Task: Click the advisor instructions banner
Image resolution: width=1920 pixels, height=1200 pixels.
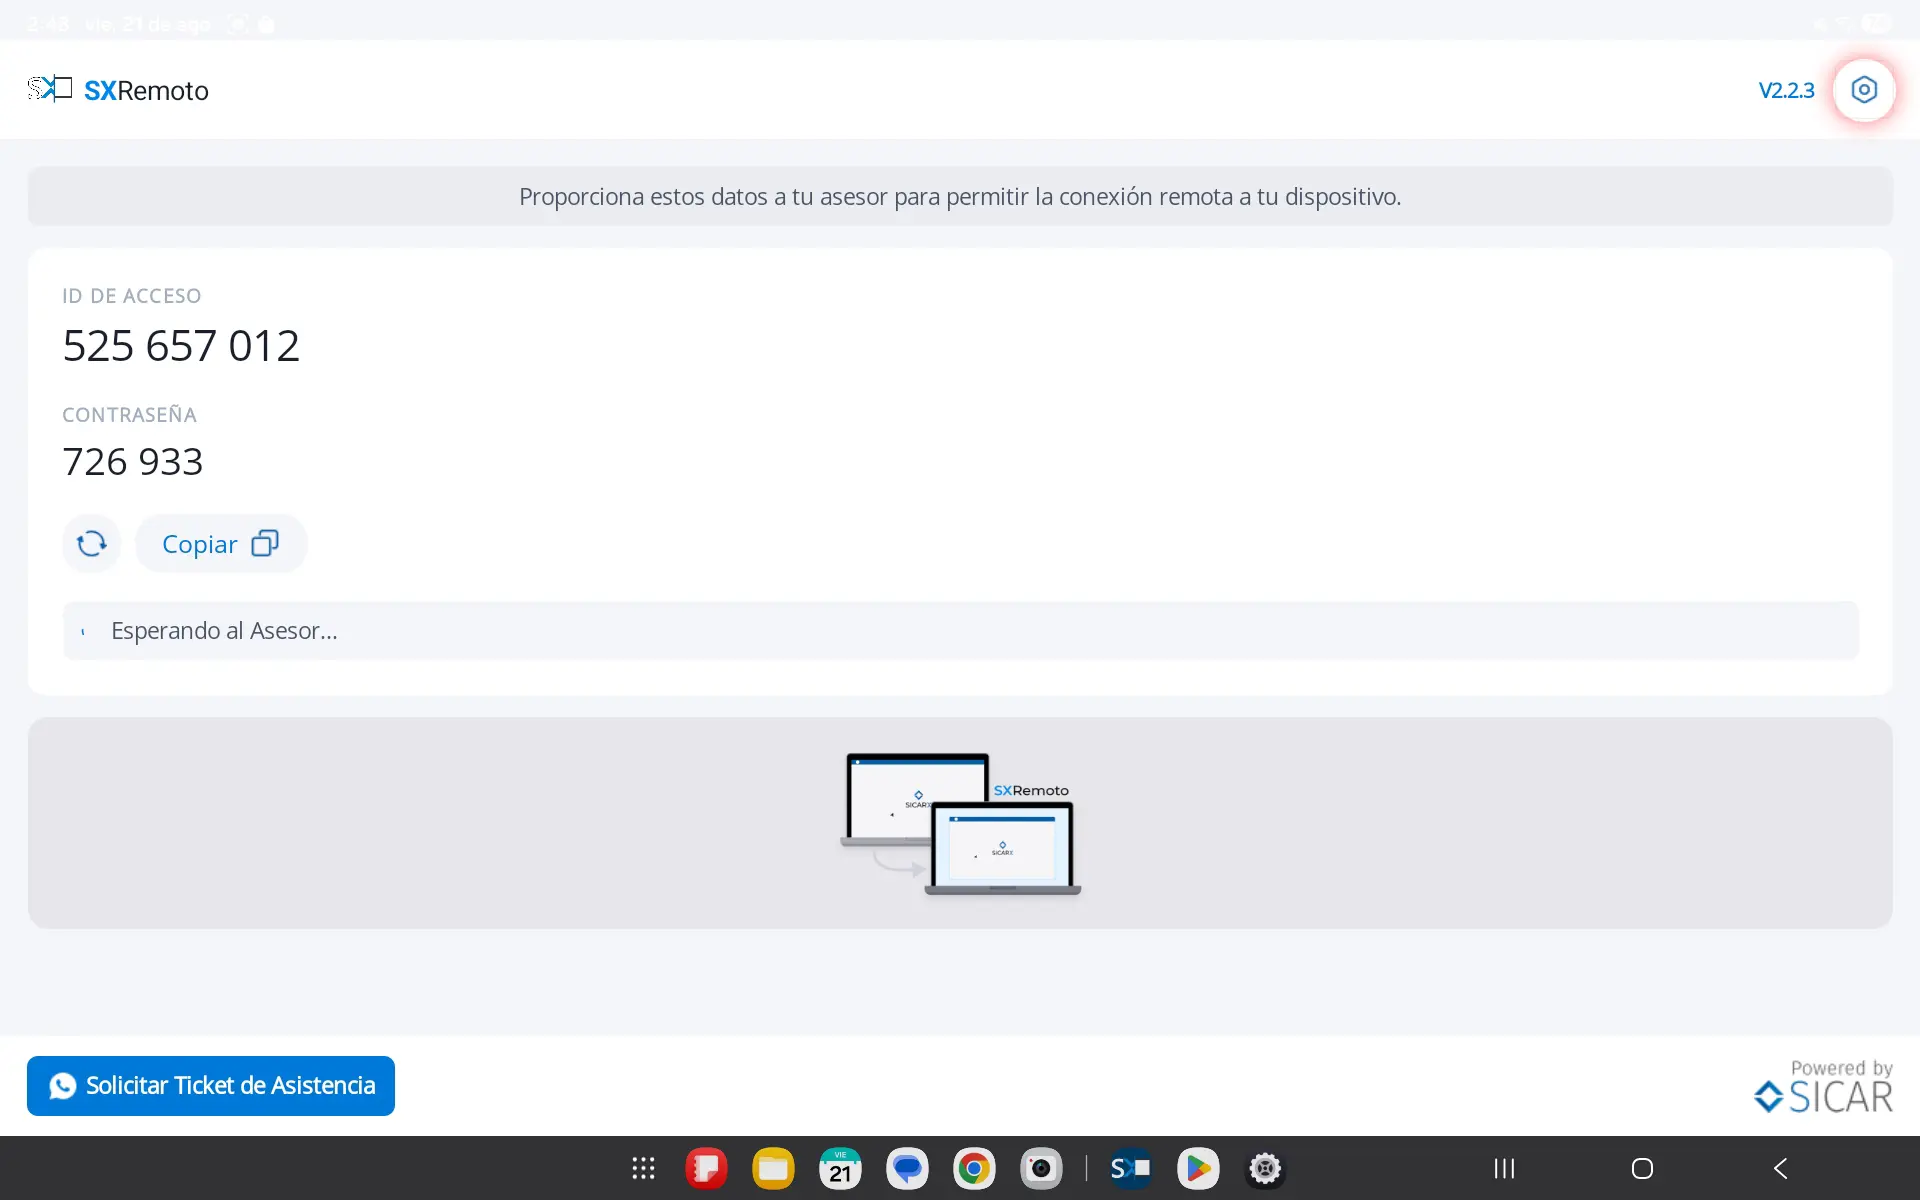Action: [960, 196]
